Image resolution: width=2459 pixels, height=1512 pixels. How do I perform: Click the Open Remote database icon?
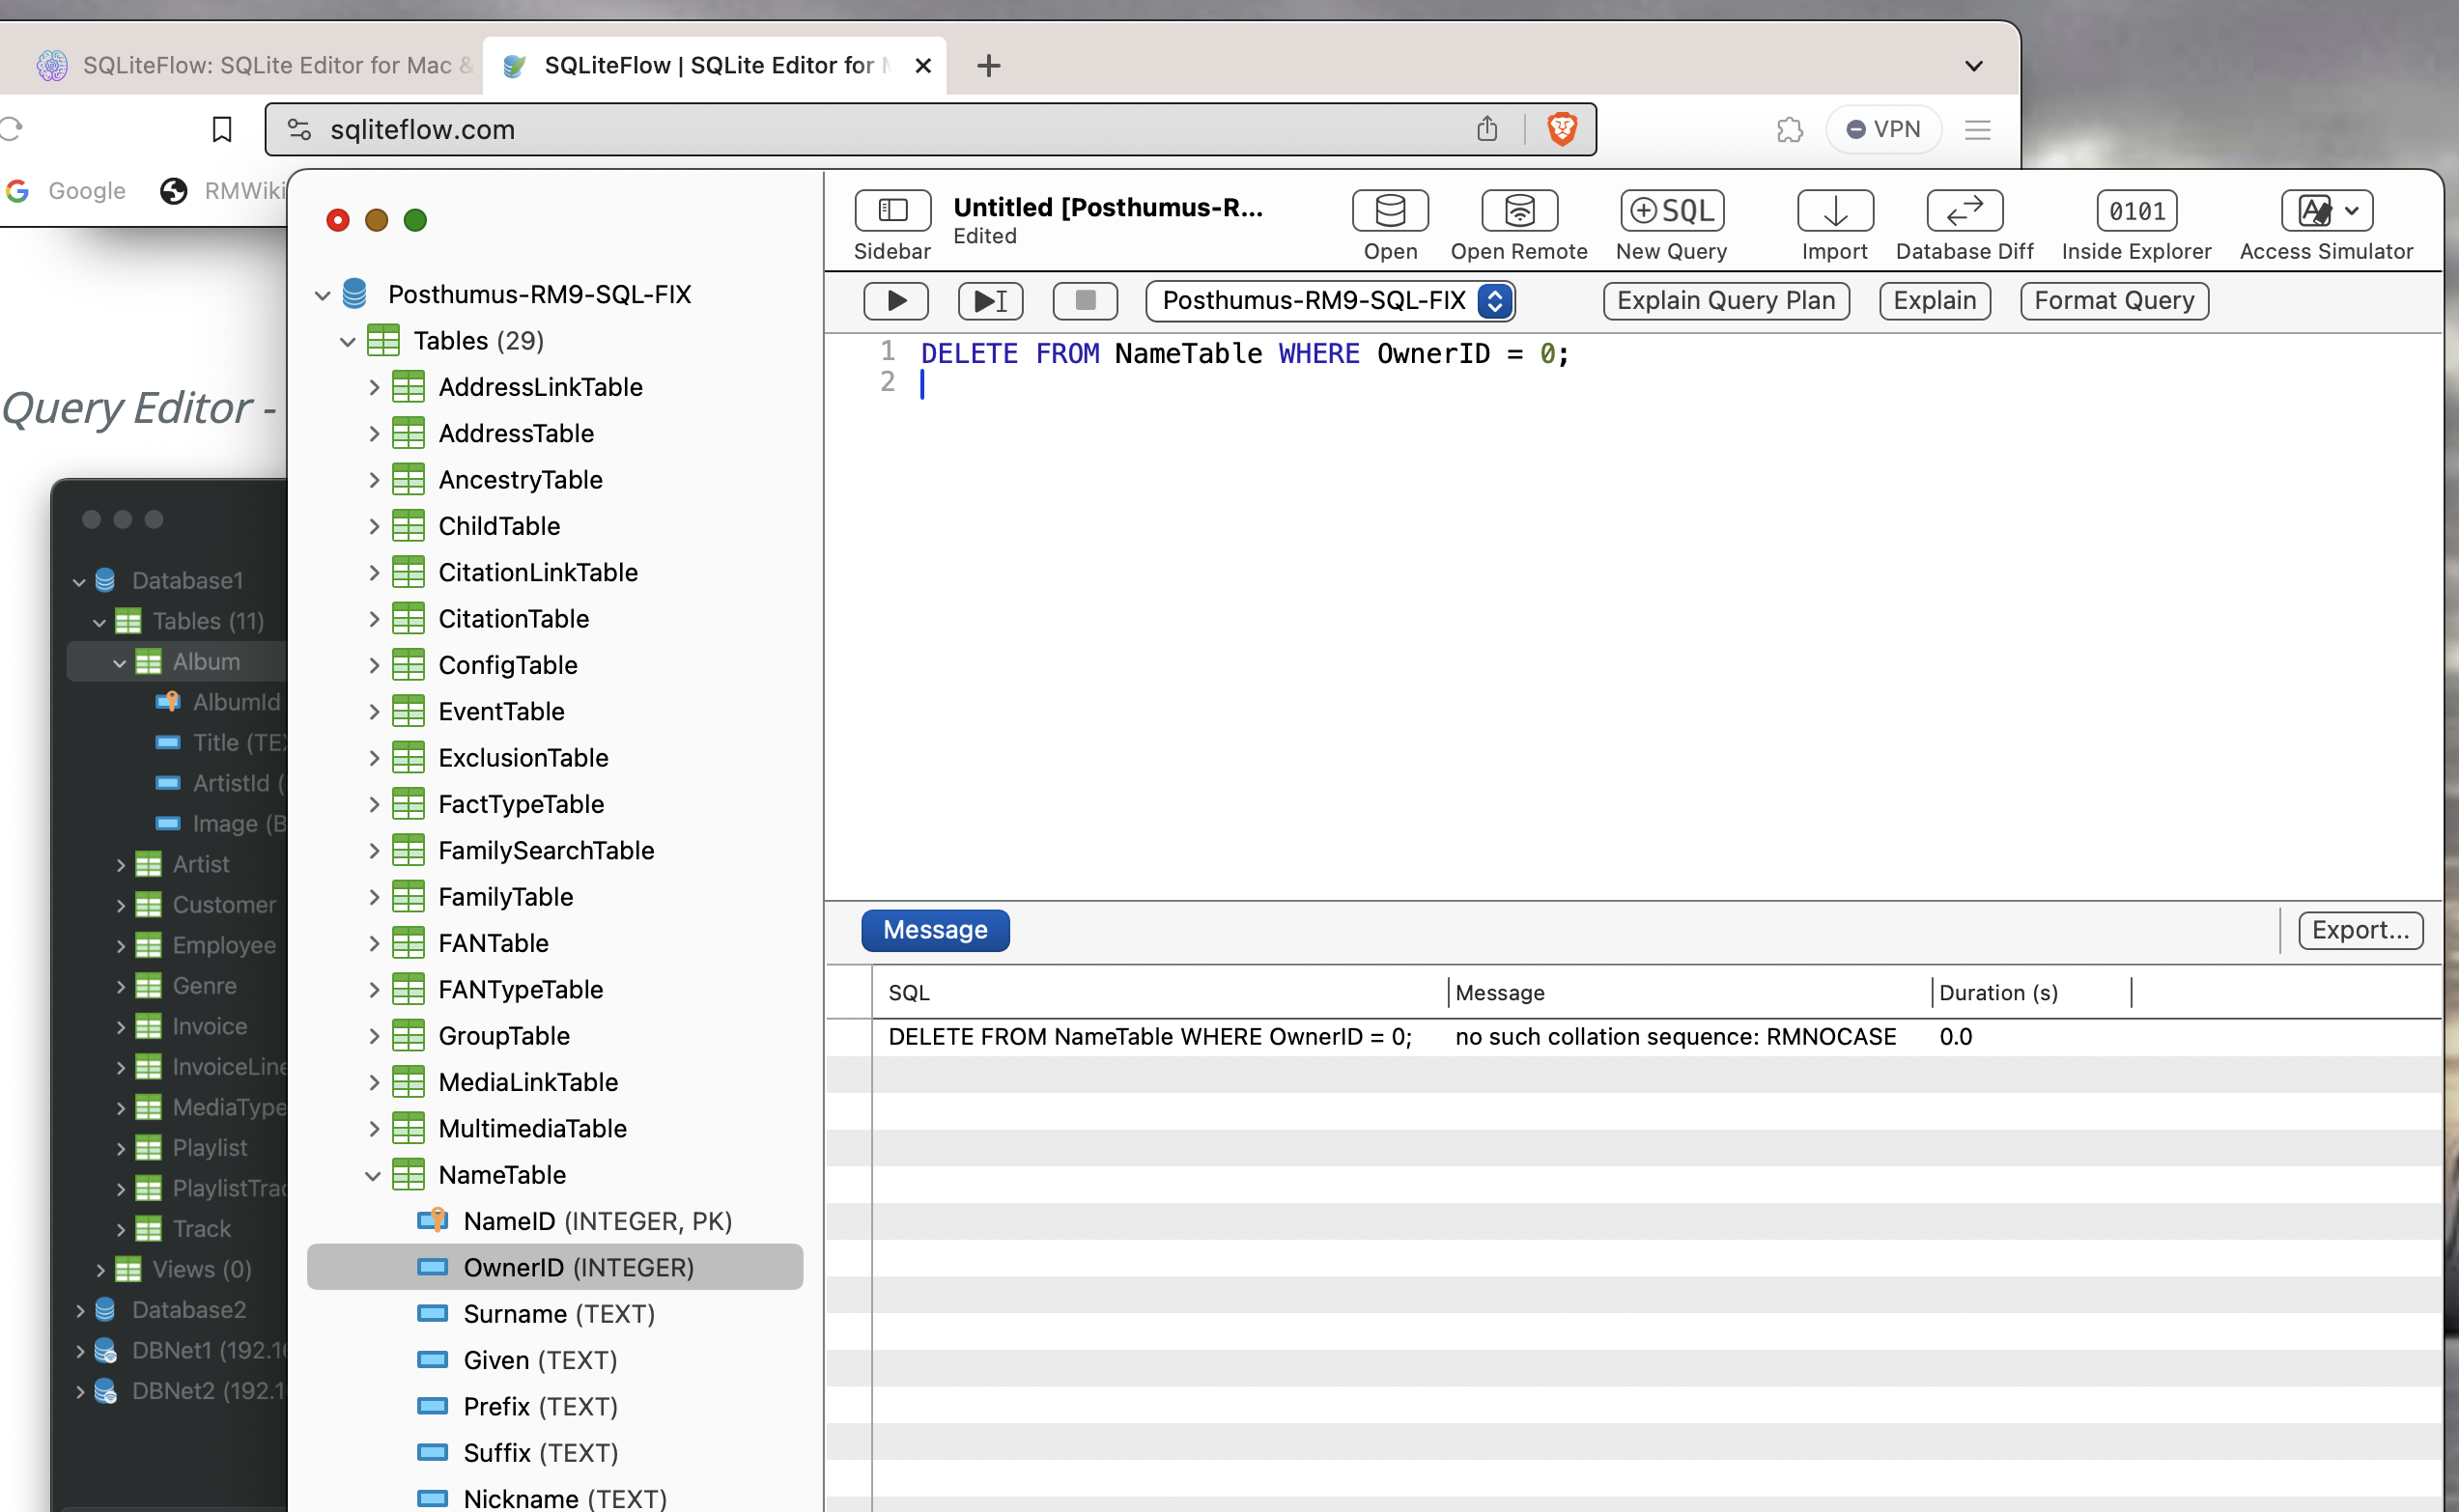(1518, 211)
